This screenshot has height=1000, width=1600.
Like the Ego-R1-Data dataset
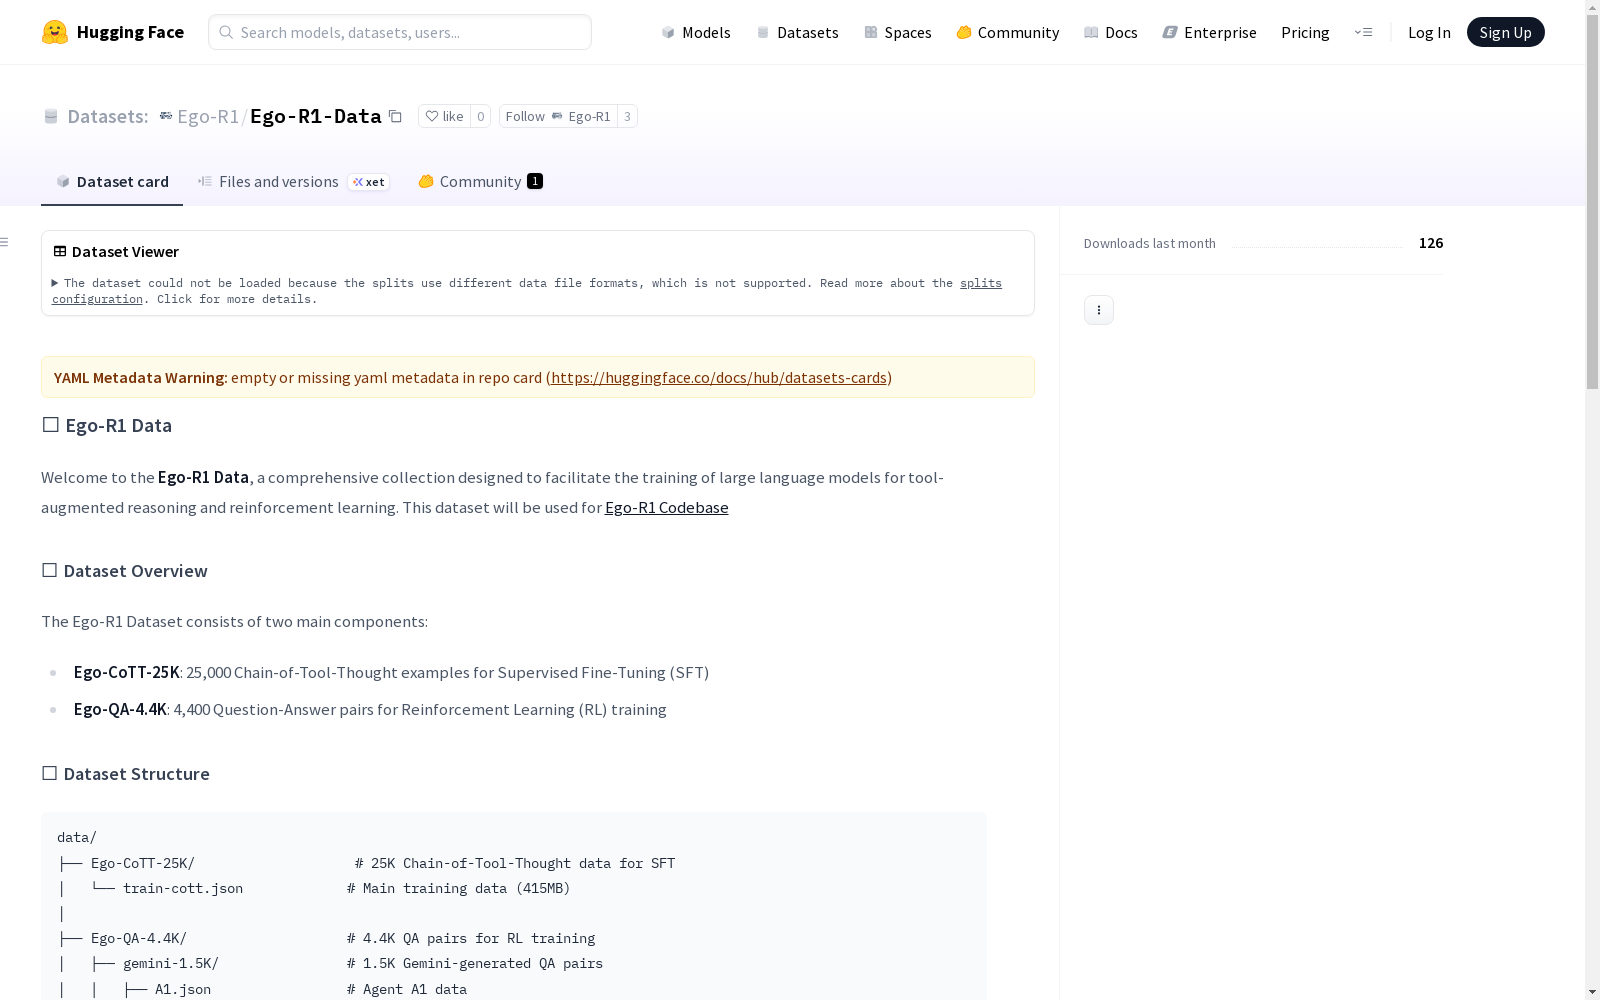[x=444, y=116]
